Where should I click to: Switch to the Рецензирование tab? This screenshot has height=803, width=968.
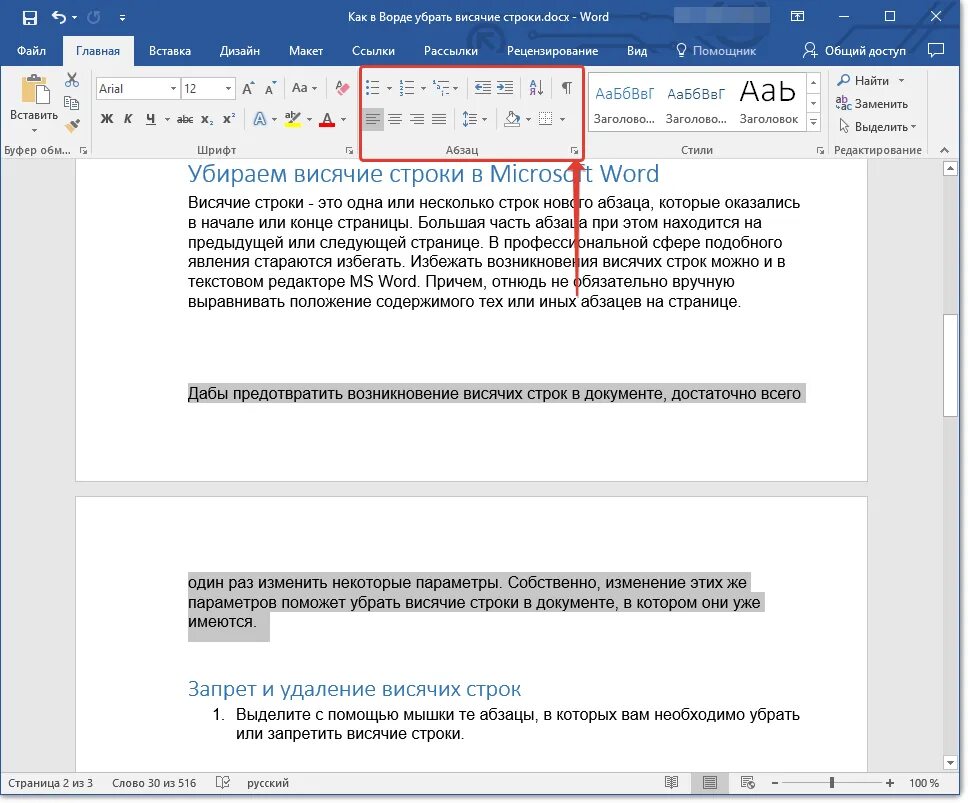pos(553,51)
